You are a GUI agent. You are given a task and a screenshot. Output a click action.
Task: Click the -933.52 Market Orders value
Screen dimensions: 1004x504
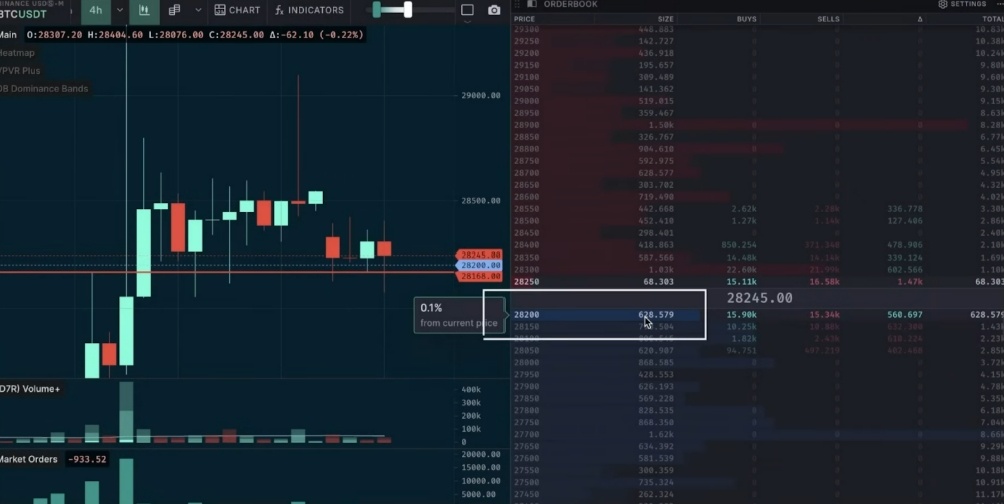point(86,459)
